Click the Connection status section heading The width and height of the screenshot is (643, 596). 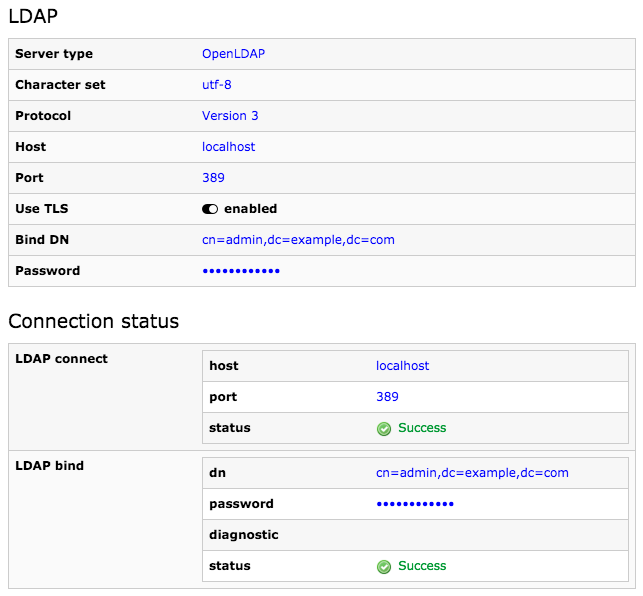tap(93, 321)
